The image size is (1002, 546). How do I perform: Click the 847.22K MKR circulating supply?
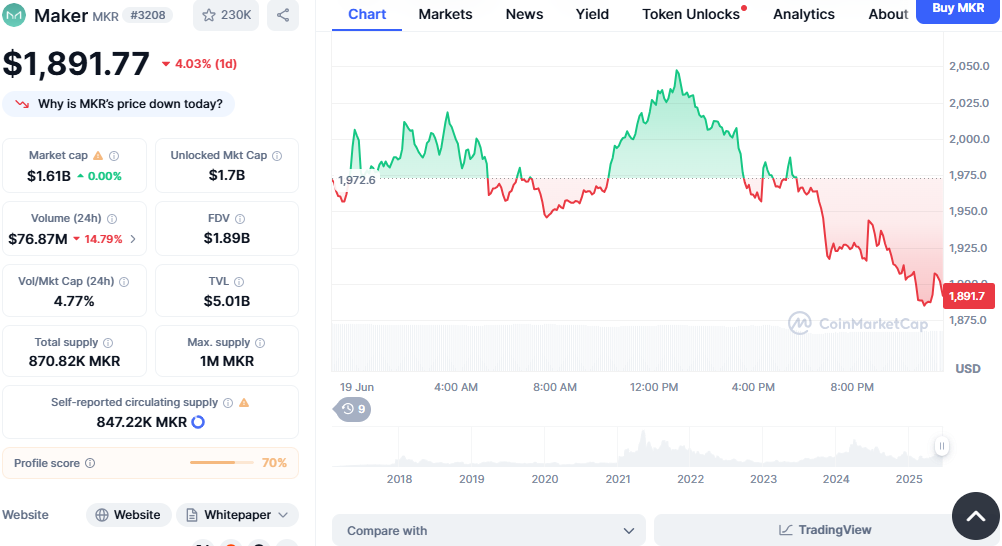[142, 422]
